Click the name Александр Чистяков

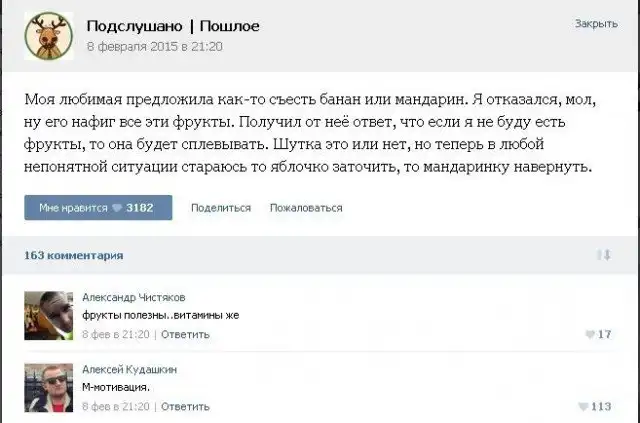pyautogui.click(x=132, y=297)
